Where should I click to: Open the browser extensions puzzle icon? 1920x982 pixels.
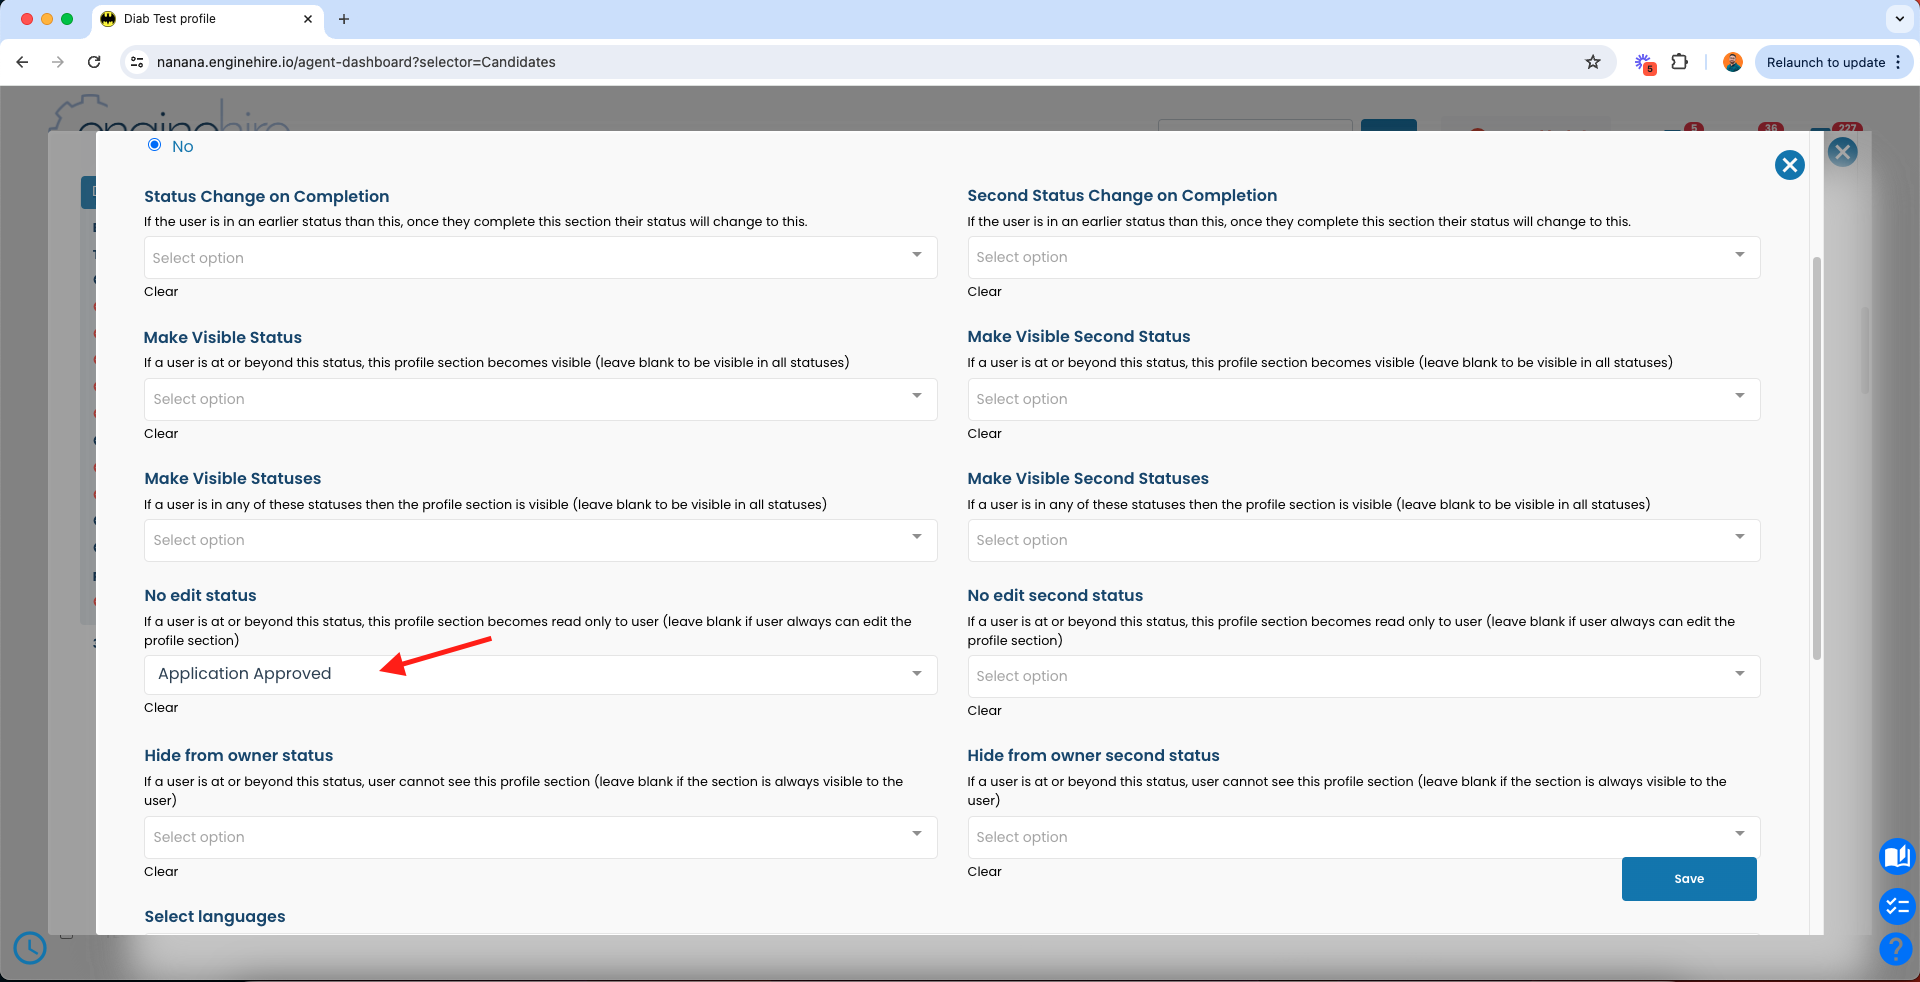coord(1680,62)
